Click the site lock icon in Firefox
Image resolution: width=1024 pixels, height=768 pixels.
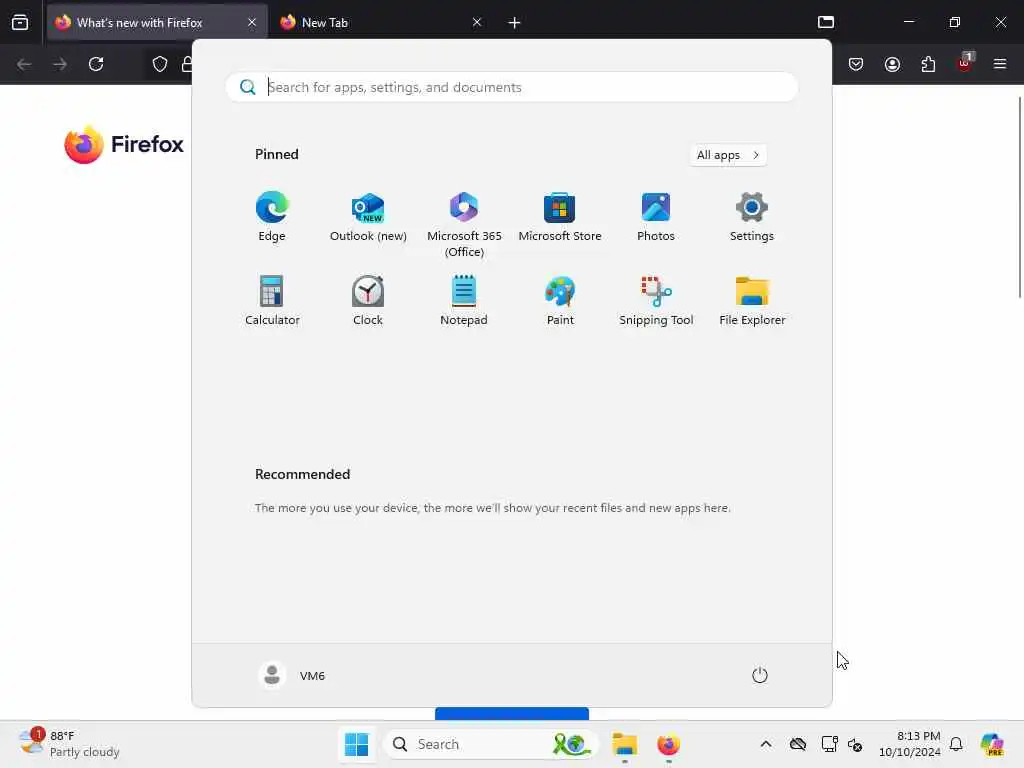point(186,64)
